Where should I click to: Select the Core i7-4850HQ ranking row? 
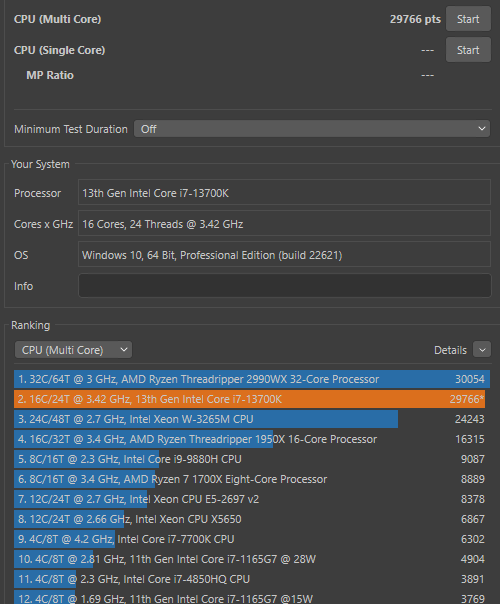point(252,579)
